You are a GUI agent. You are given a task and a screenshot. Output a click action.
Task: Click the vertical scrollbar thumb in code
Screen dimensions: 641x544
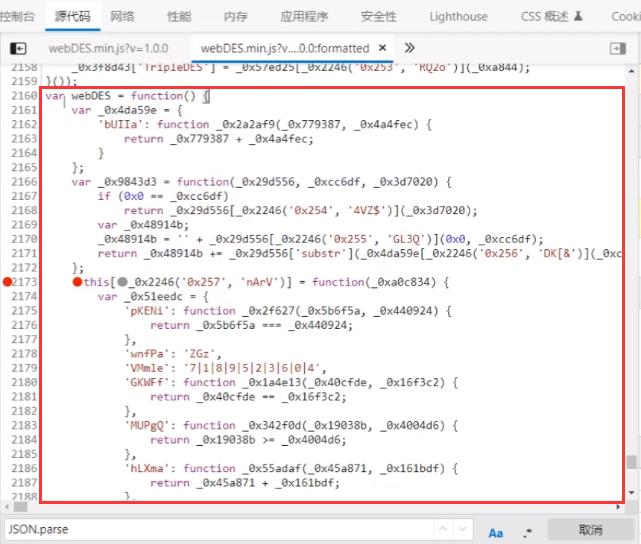(631, 462)
